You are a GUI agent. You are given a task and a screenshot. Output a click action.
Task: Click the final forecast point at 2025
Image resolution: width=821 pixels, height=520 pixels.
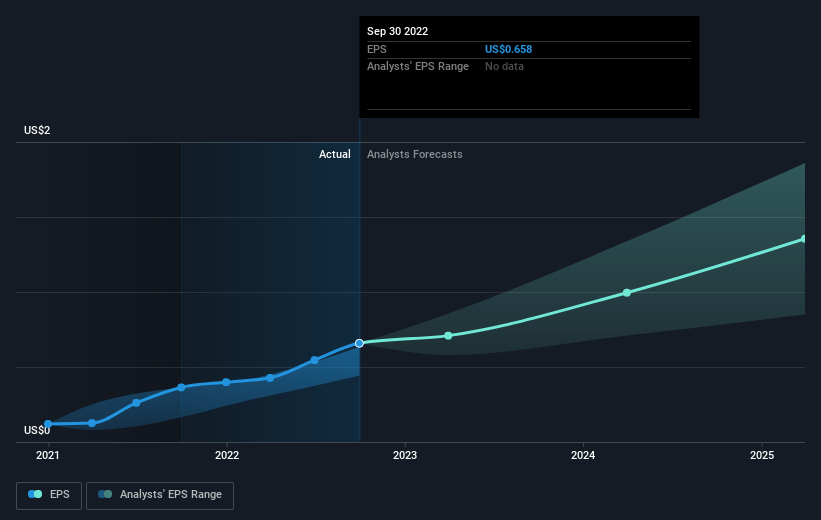click(804, 239)
